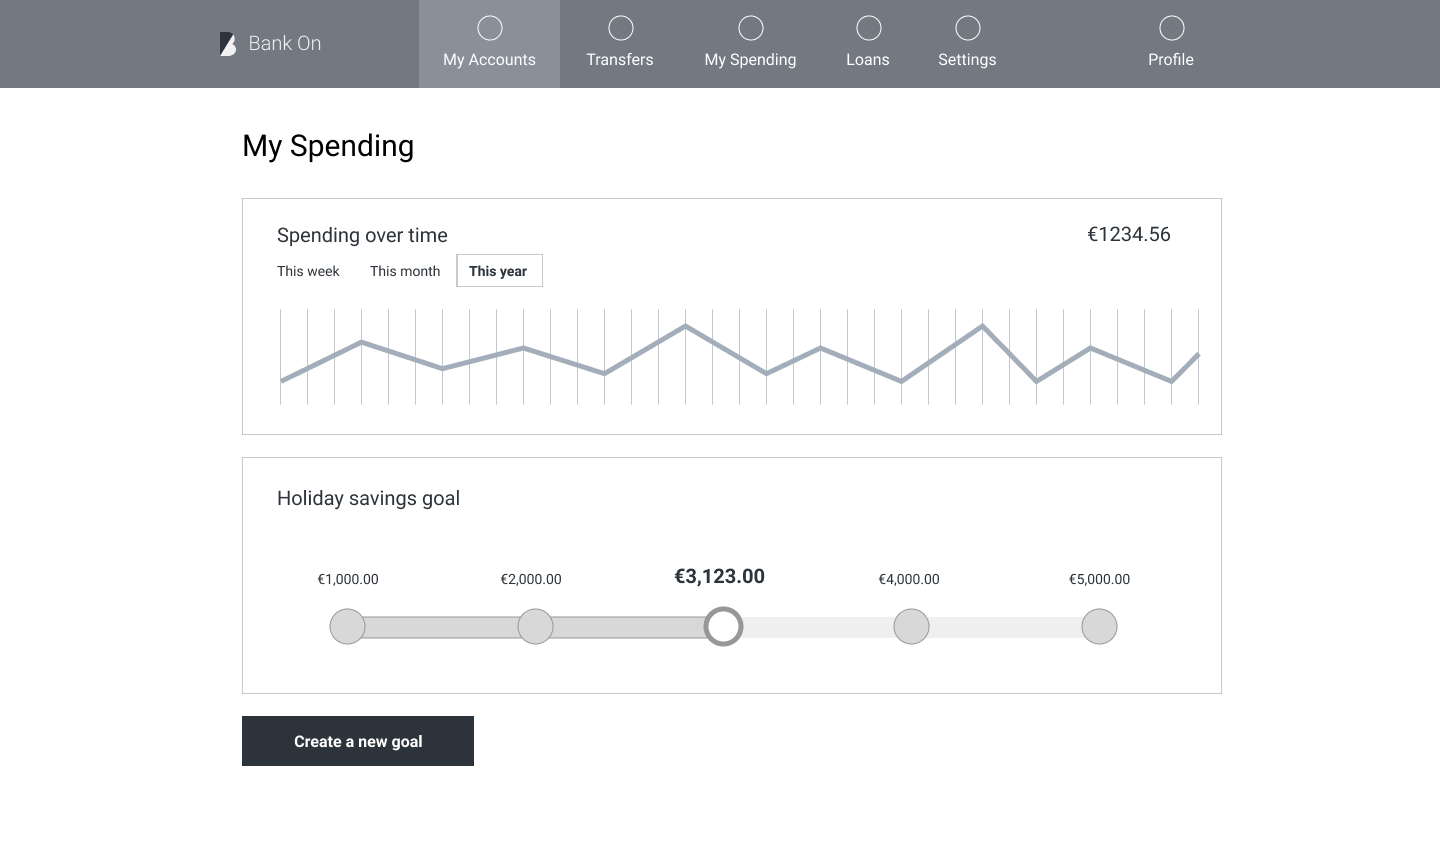Click the circle icon above My Spending
1440x864 pixels.
pos(751,28)
